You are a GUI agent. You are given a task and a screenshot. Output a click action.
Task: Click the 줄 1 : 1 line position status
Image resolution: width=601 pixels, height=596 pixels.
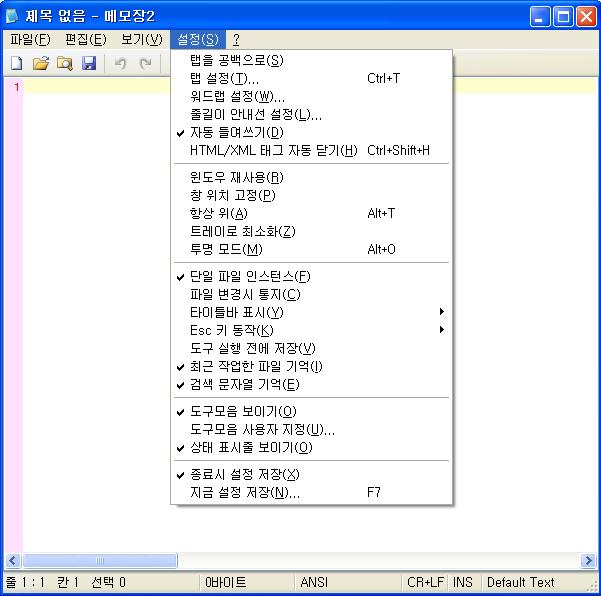click(x=25, y=583)
